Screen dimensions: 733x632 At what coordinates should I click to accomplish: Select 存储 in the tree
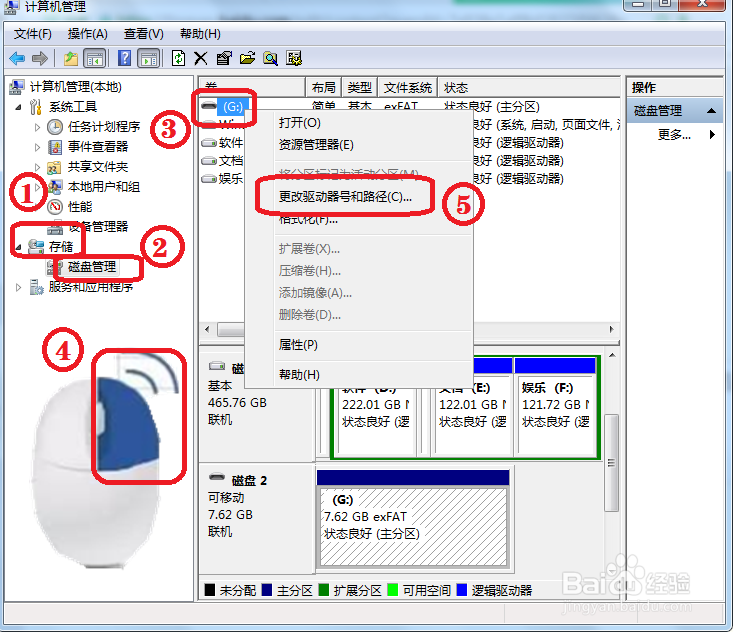[61, 247]
